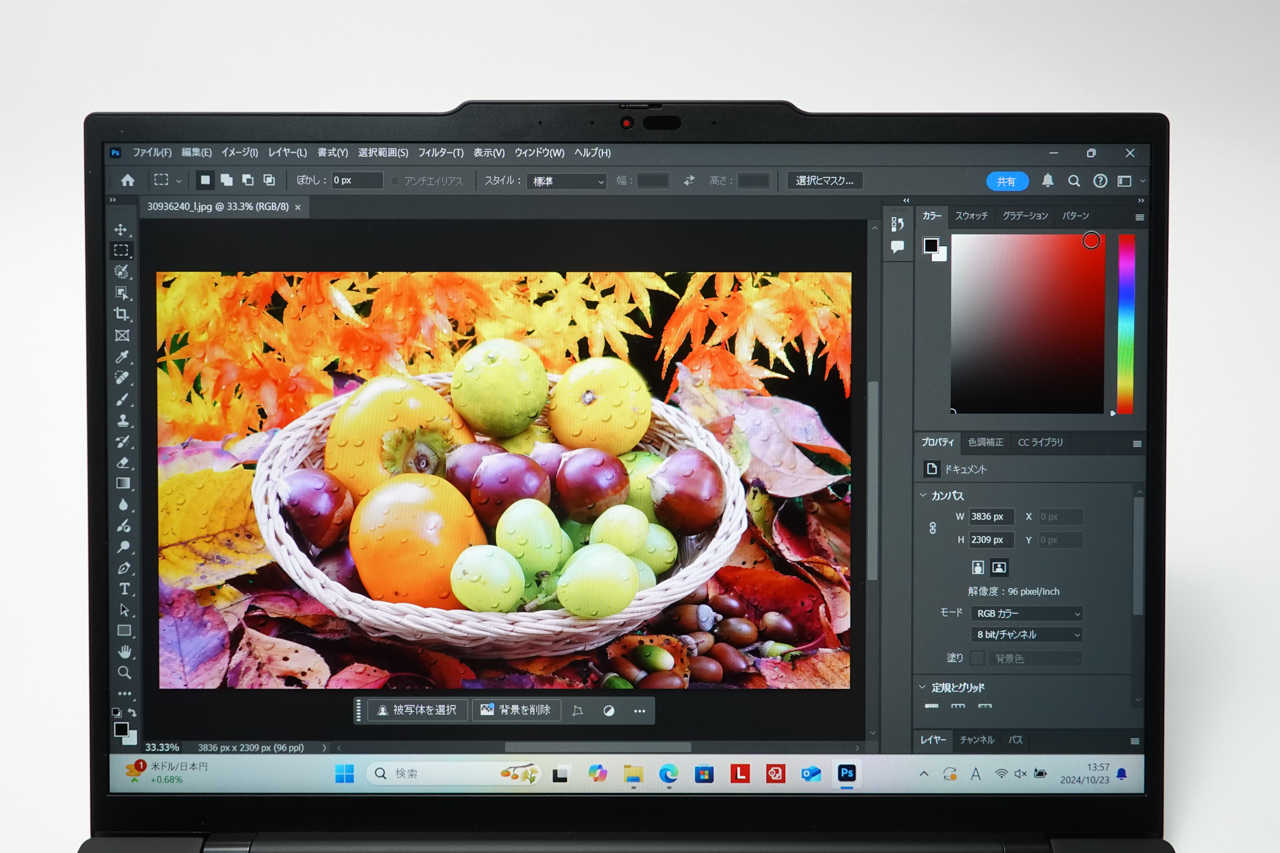Enable Add to selection mode
The image size is (1280, 853).
226,180
